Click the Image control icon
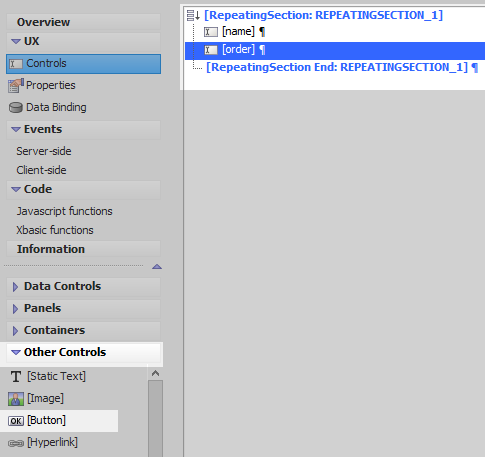 [16, 399]
